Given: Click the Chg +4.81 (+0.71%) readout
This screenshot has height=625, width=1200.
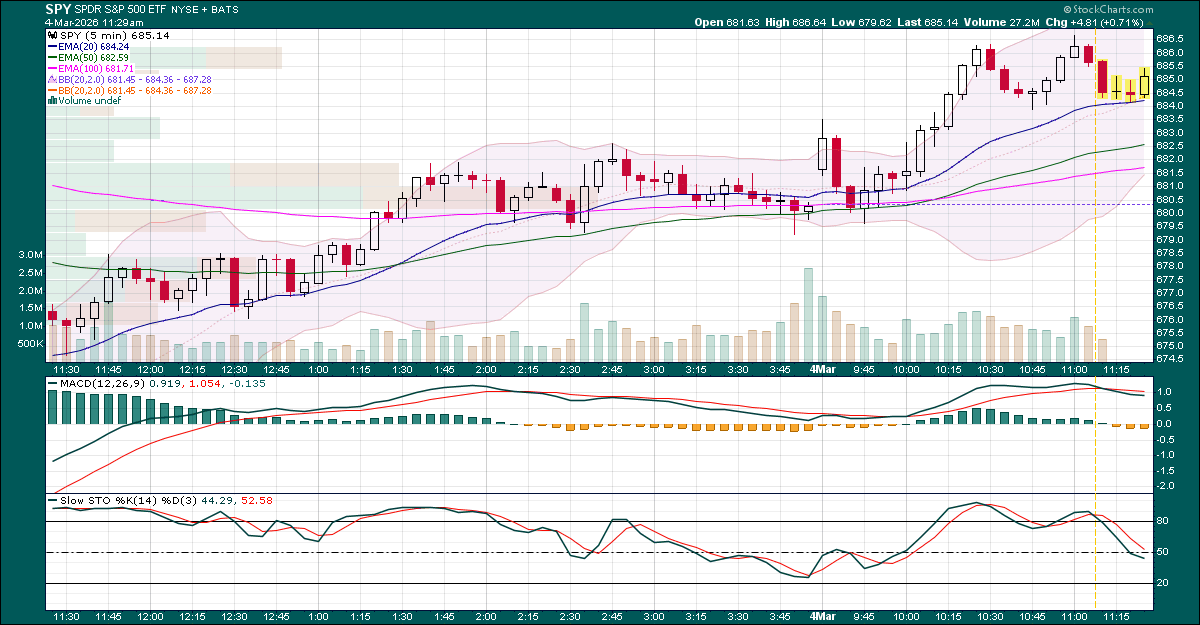Looking at the screenshot, I should [x=1096, y=22].
